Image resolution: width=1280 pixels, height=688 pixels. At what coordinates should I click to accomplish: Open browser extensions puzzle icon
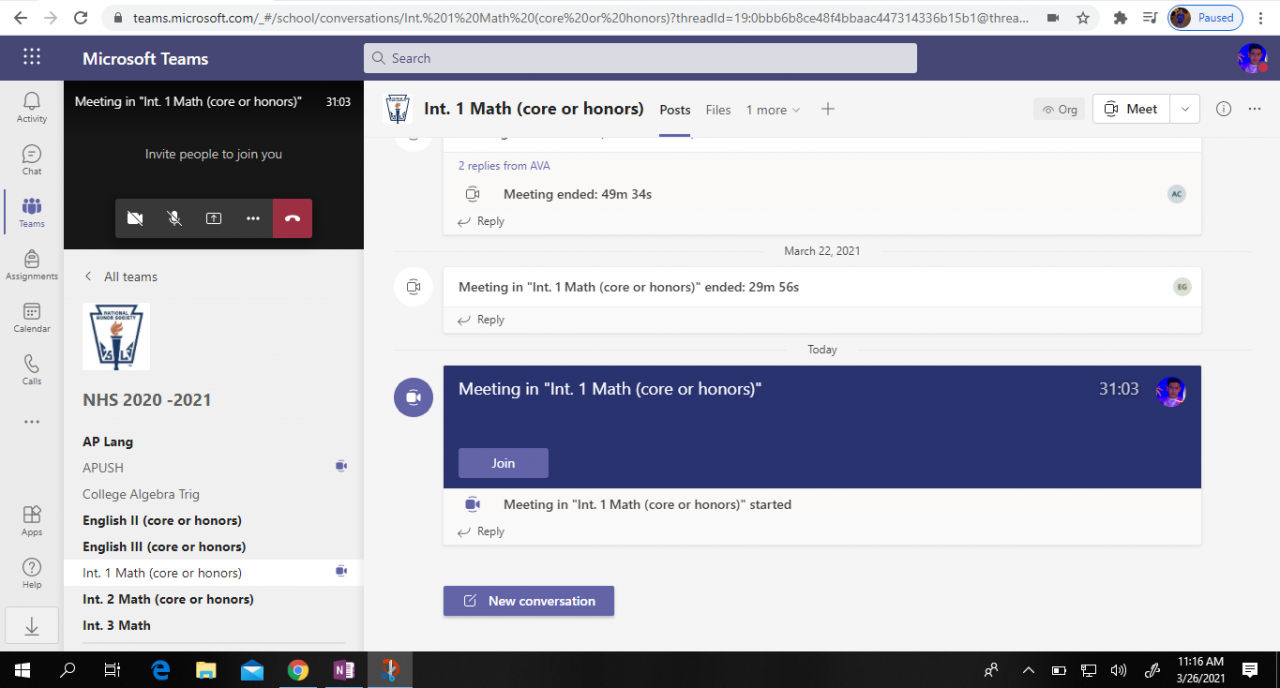(x=1120, y=18)
